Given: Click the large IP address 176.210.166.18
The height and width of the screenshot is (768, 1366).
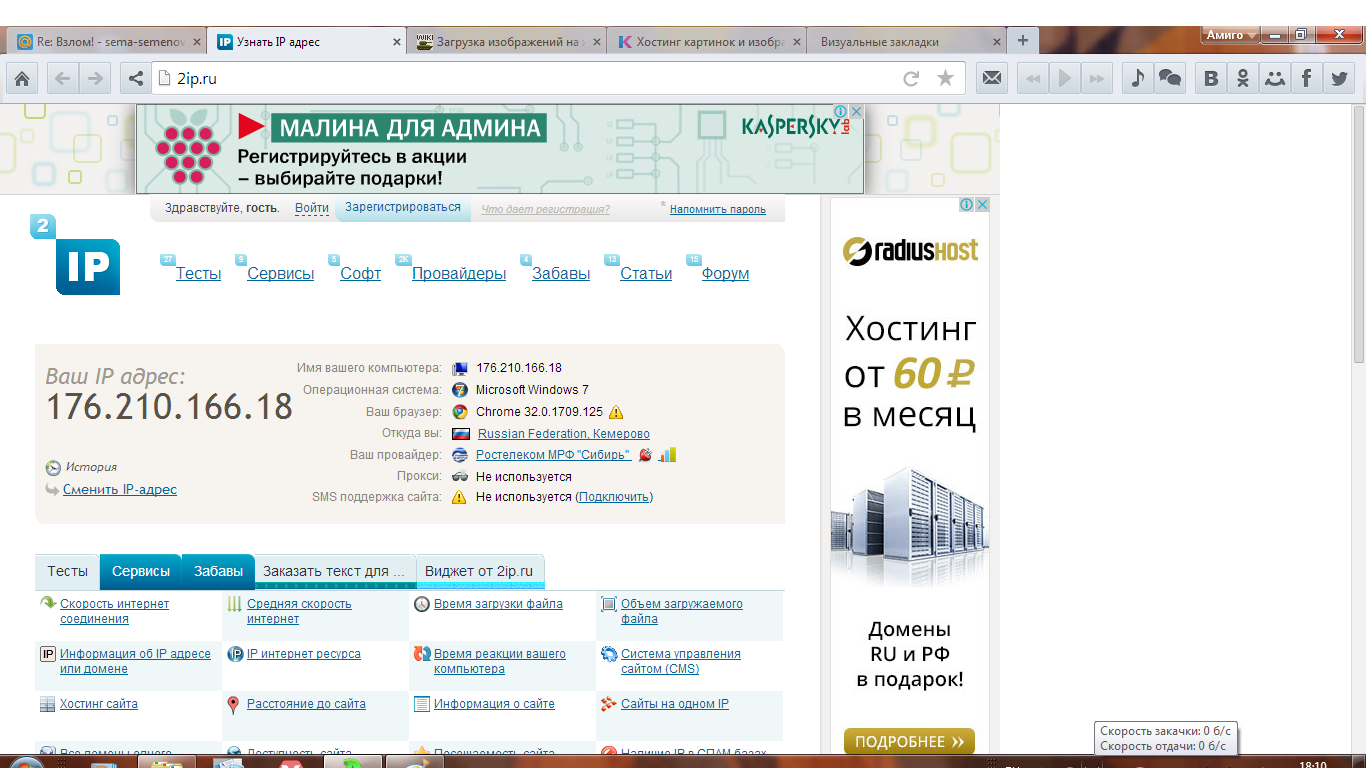Looking at the screenshot, I should point(169,407).
